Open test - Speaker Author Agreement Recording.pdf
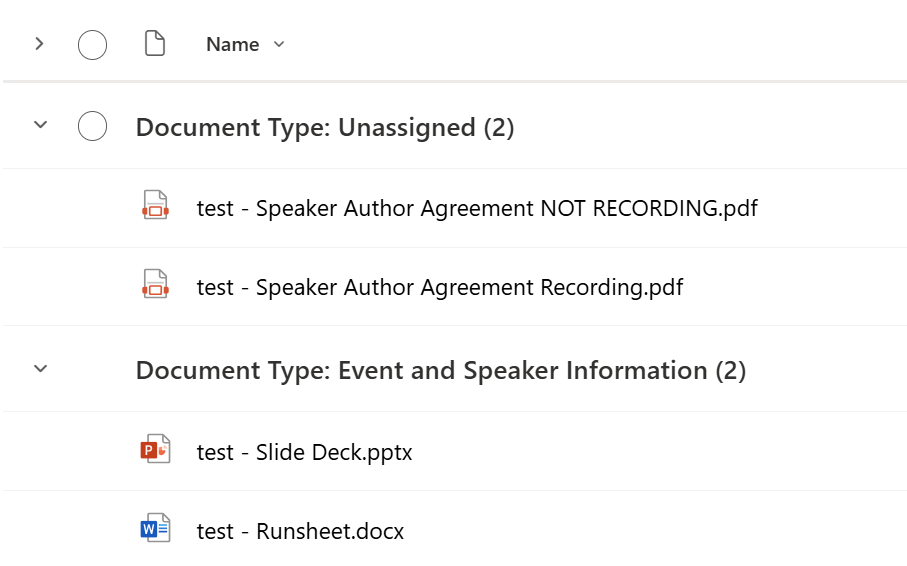 click(x=440, y=287)
